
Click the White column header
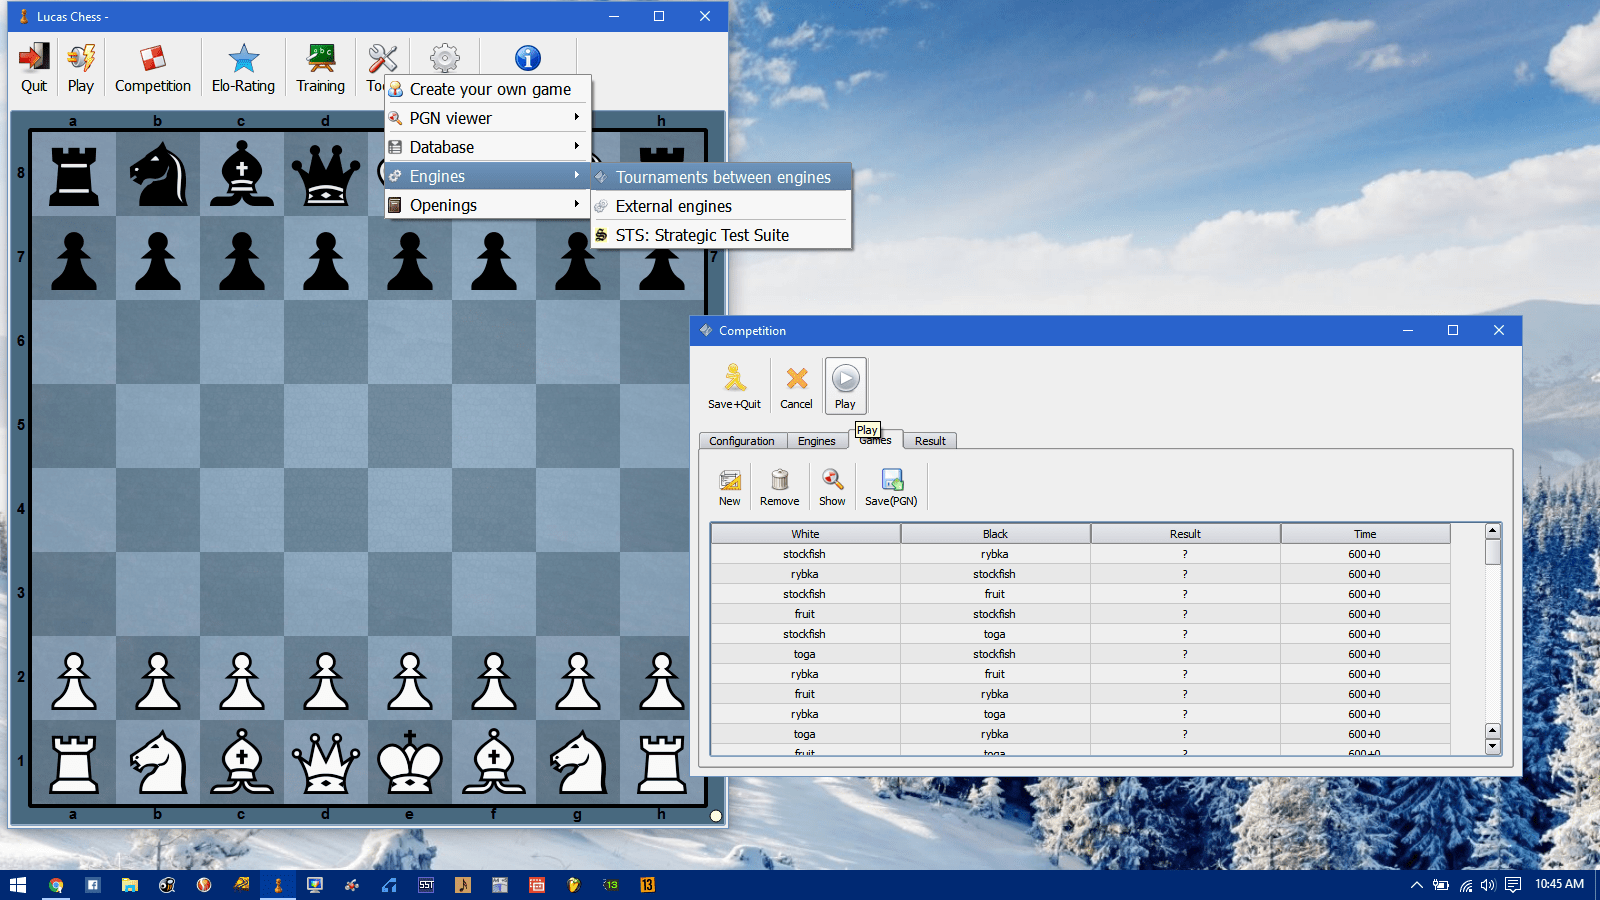coord(805,534)
